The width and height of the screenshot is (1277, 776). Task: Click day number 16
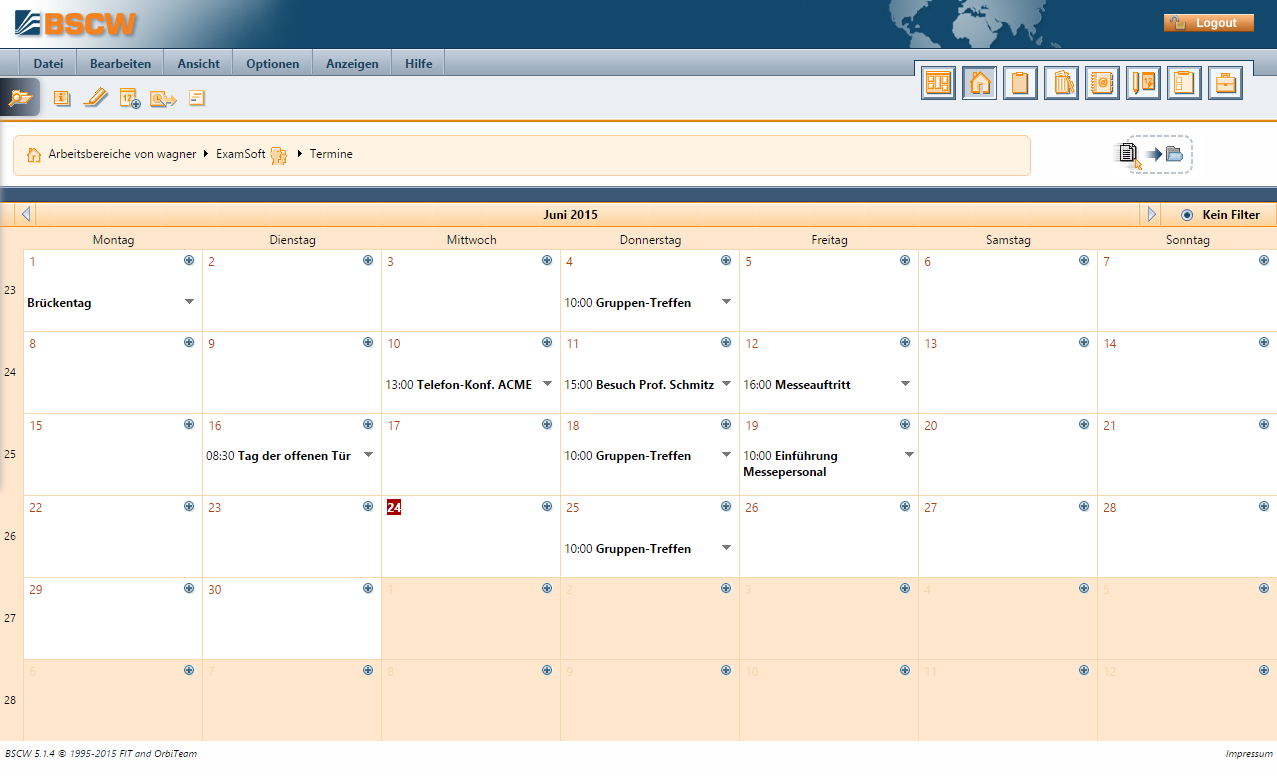[x=214, y=425]
